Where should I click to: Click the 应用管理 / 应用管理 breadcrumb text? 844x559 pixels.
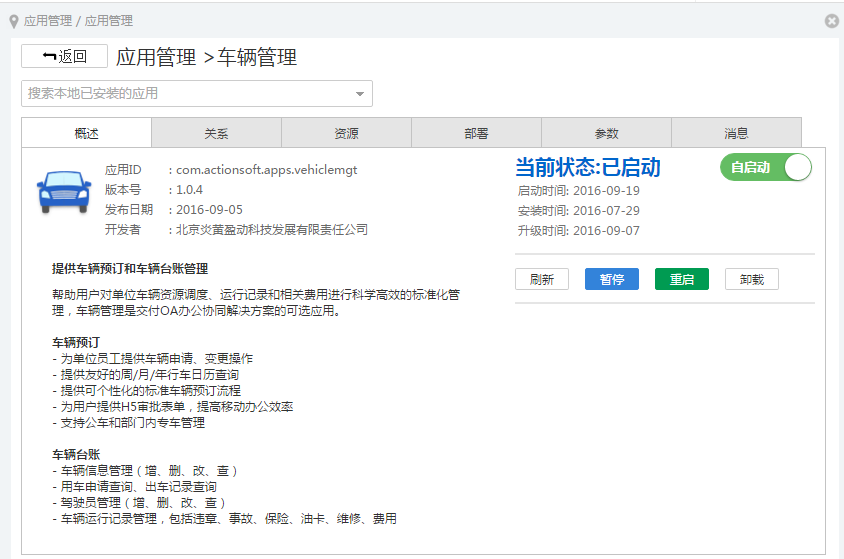coord(78,21)
